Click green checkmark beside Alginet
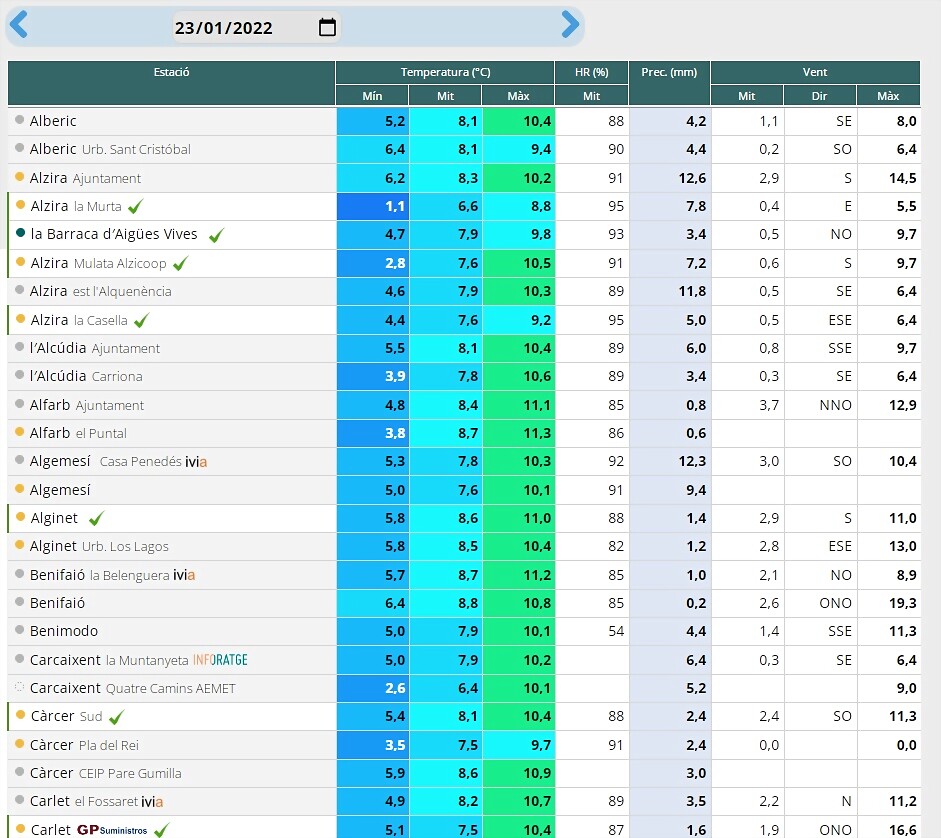Viewport: 941px width, 838px height. click(x=97, y=518)
